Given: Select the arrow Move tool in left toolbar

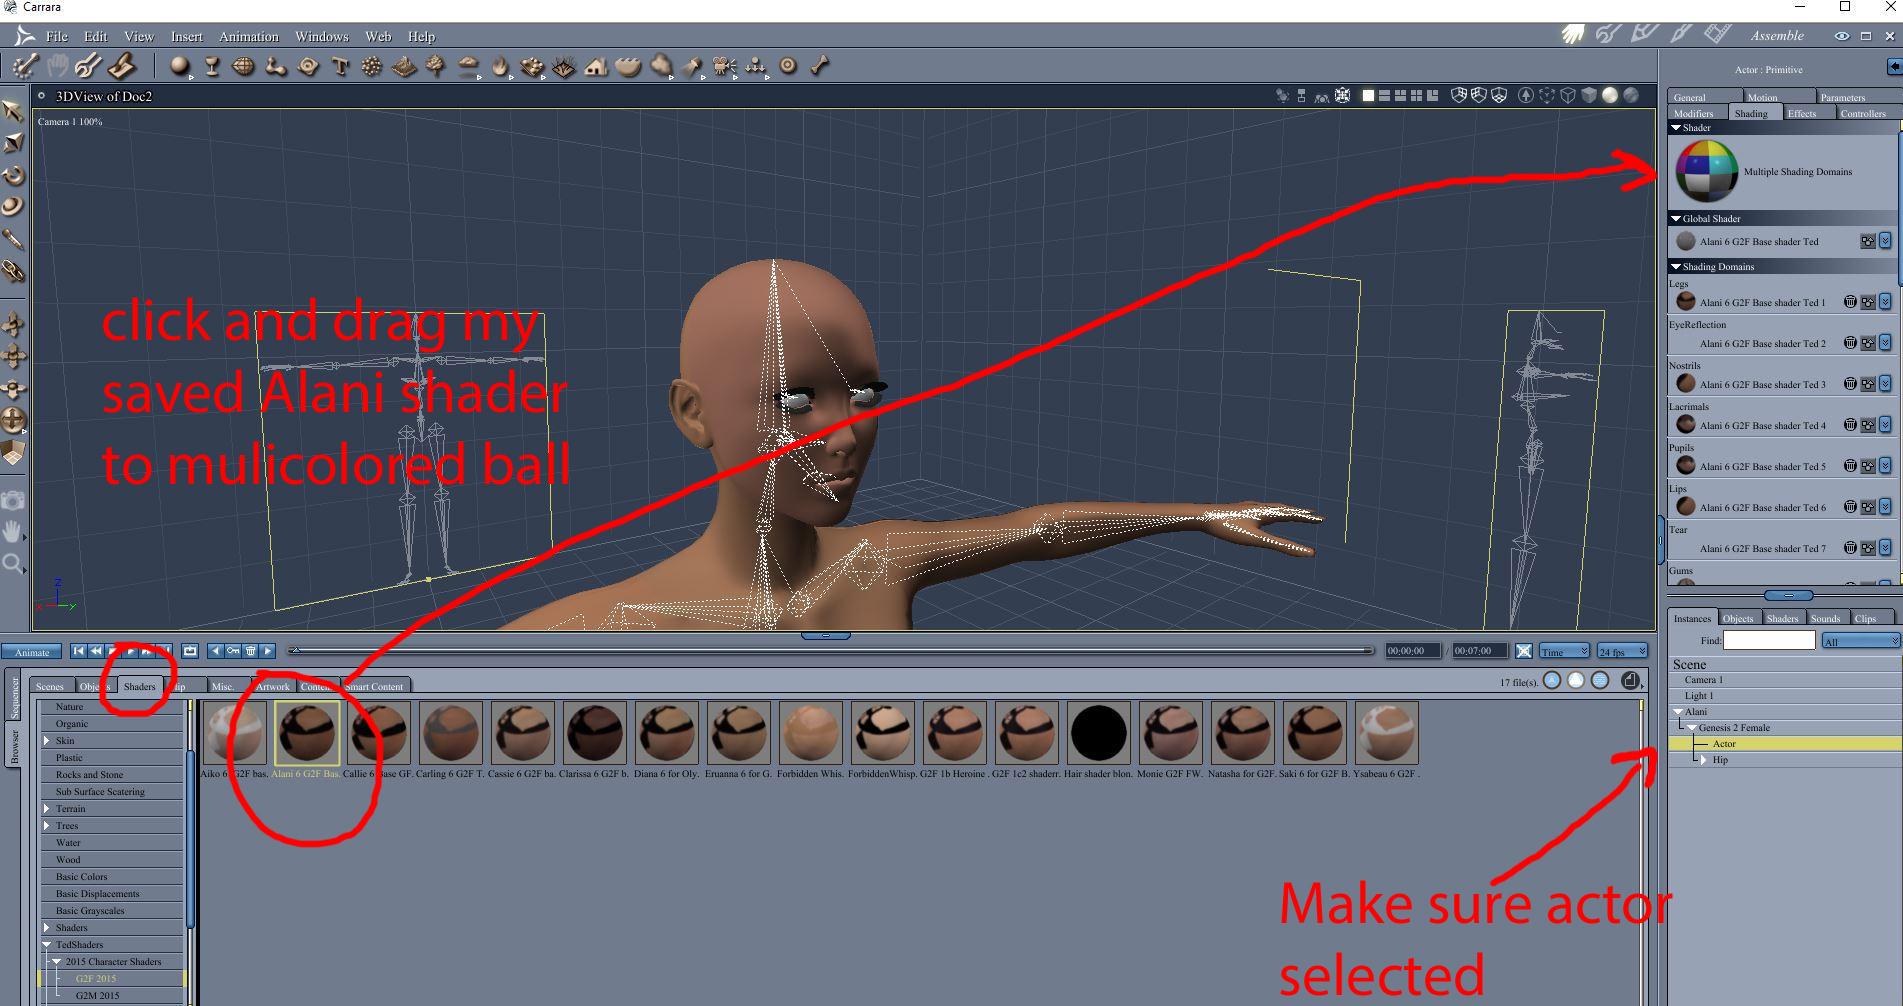Looking at the screenshot, I should 13,111.
